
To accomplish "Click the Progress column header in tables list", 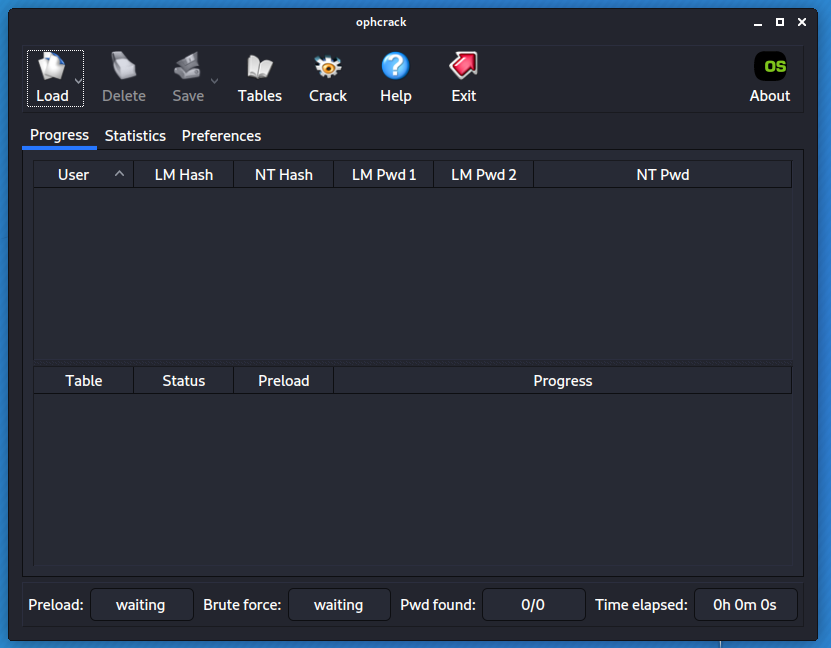I will coord(562,381).
